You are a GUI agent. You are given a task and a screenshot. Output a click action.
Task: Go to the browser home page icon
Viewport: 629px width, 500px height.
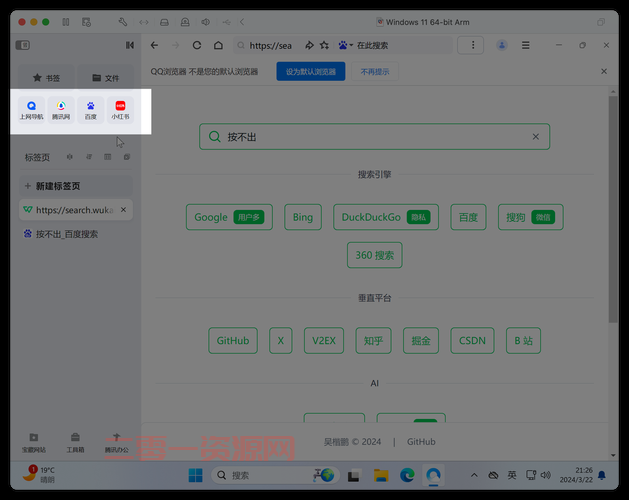(218, 45)
